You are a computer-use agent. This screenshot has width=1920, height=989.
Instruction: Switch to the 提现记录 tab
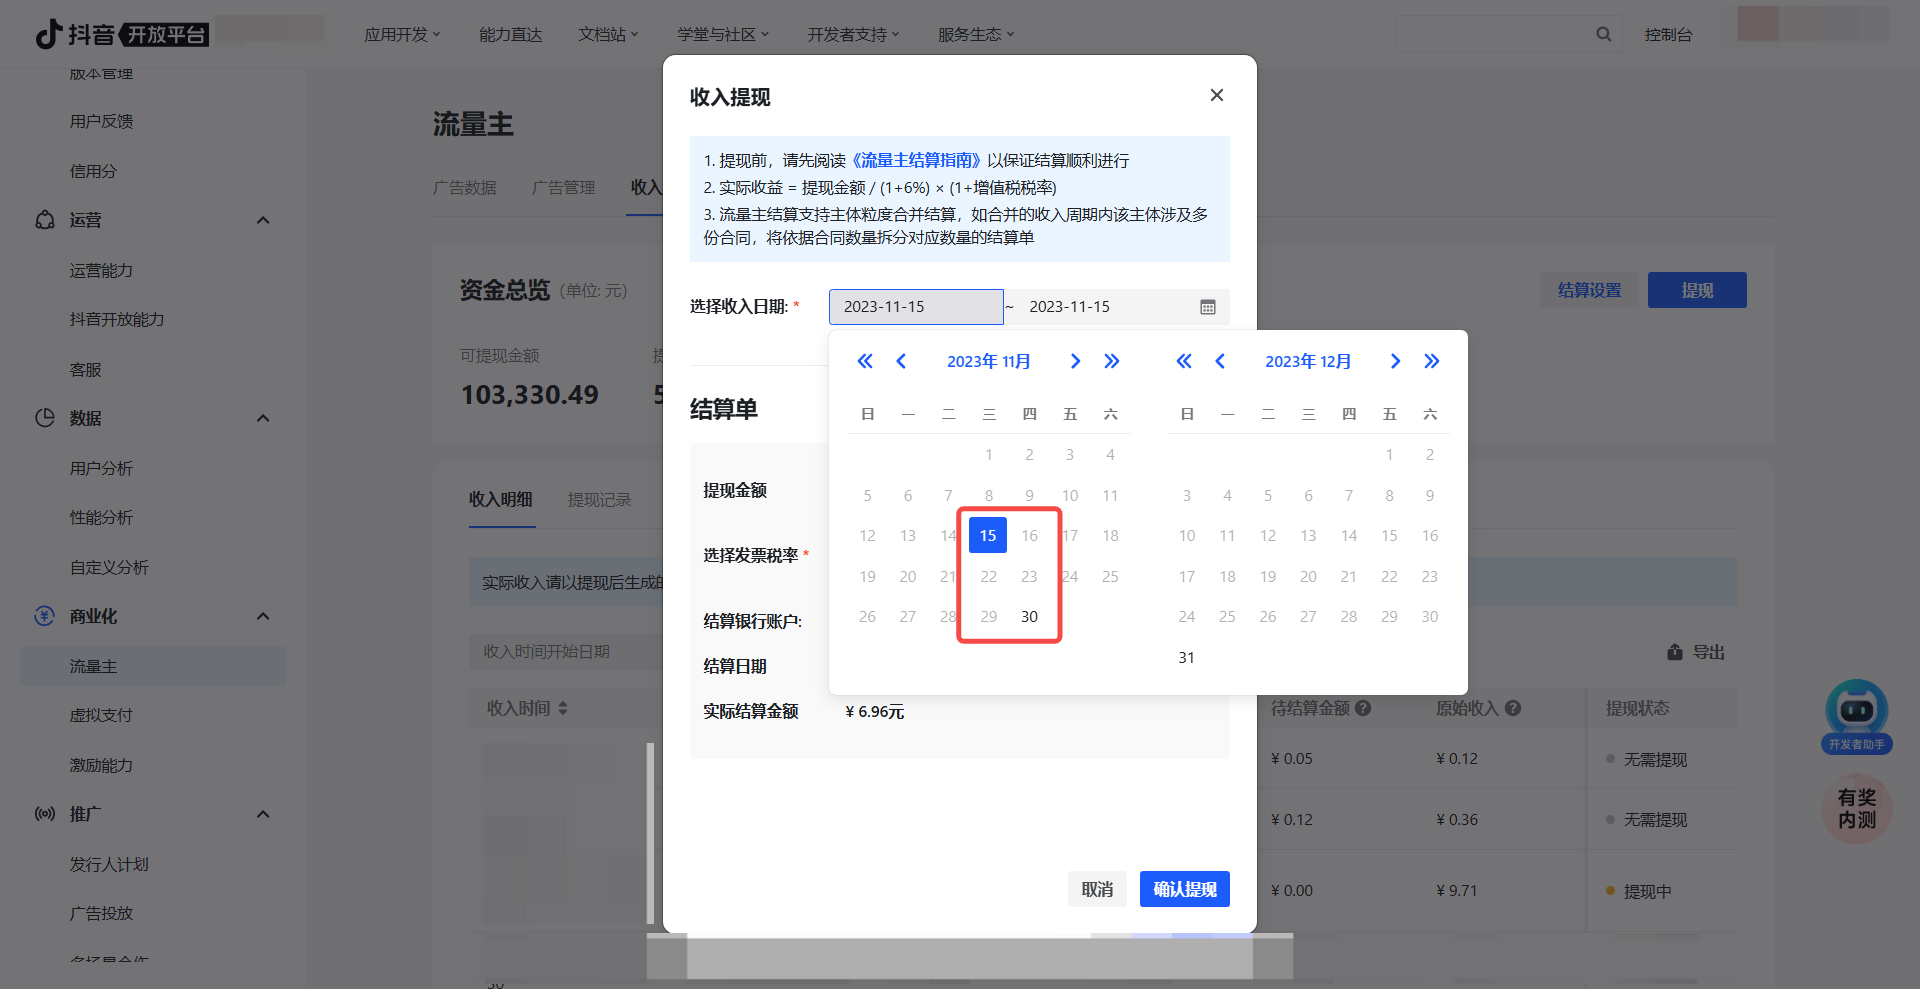pos(600,499)
